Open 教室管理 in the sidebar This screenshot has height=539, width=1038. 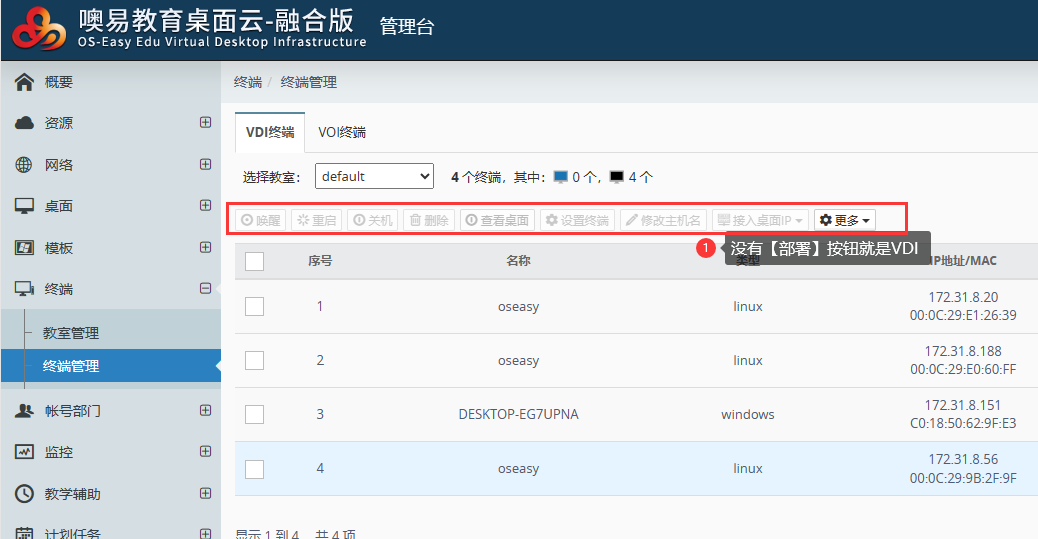(71, 333)
